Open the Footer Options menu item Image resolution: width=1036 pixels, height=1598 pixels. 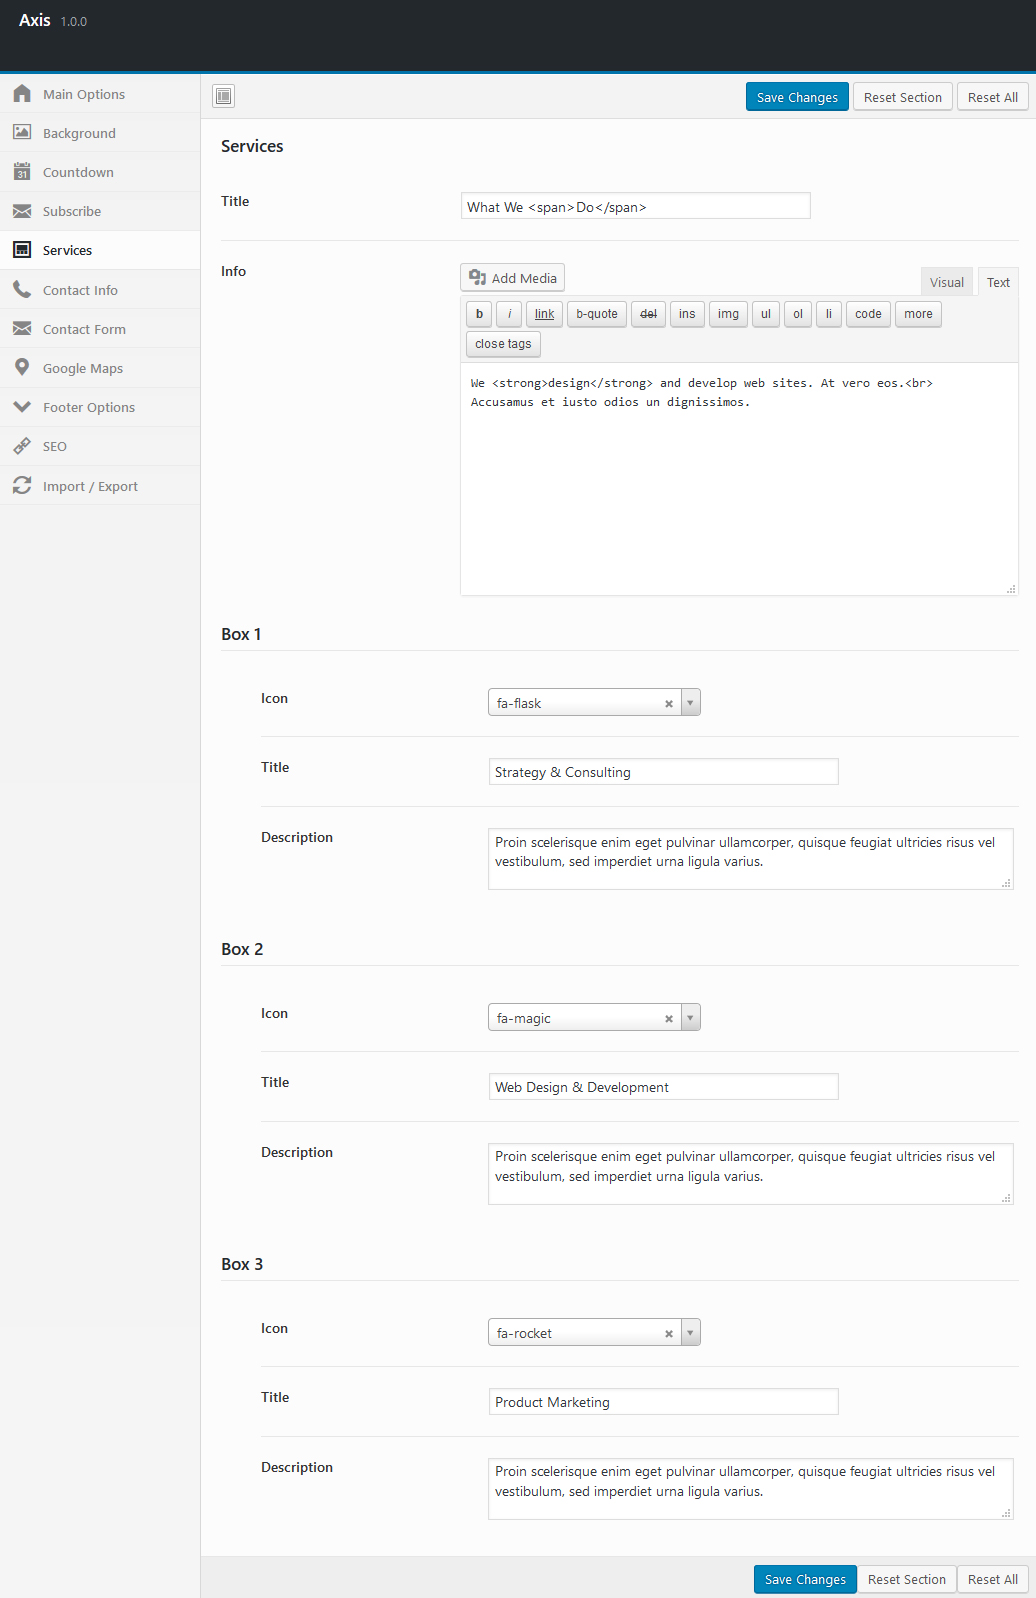pyautogui.click(x=89, y=407)
